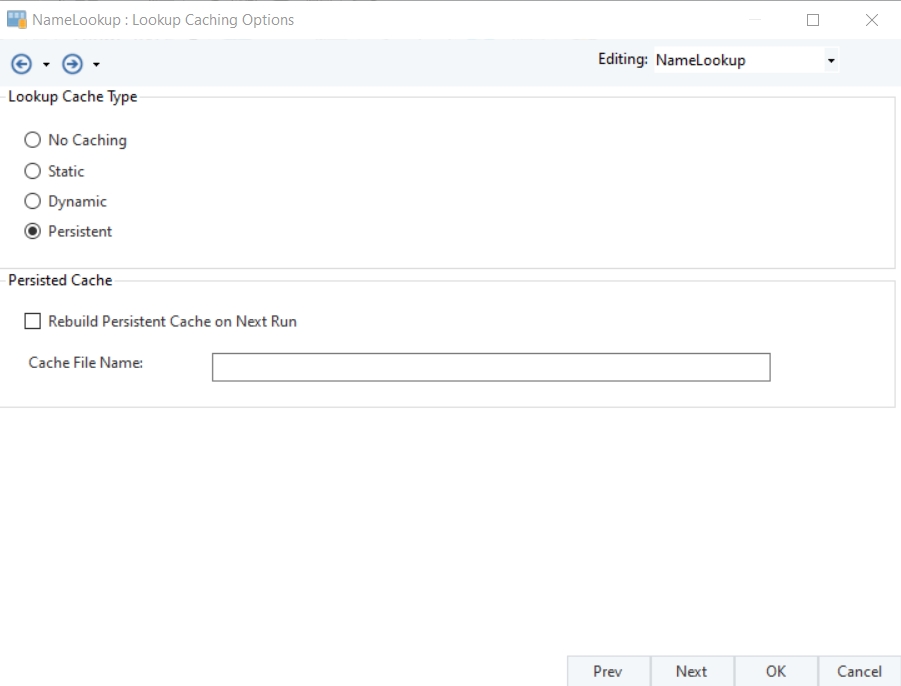Viewport: 901px width, 686px height.
Task: Open the NameLookup window icon menu
Action: 16,19
